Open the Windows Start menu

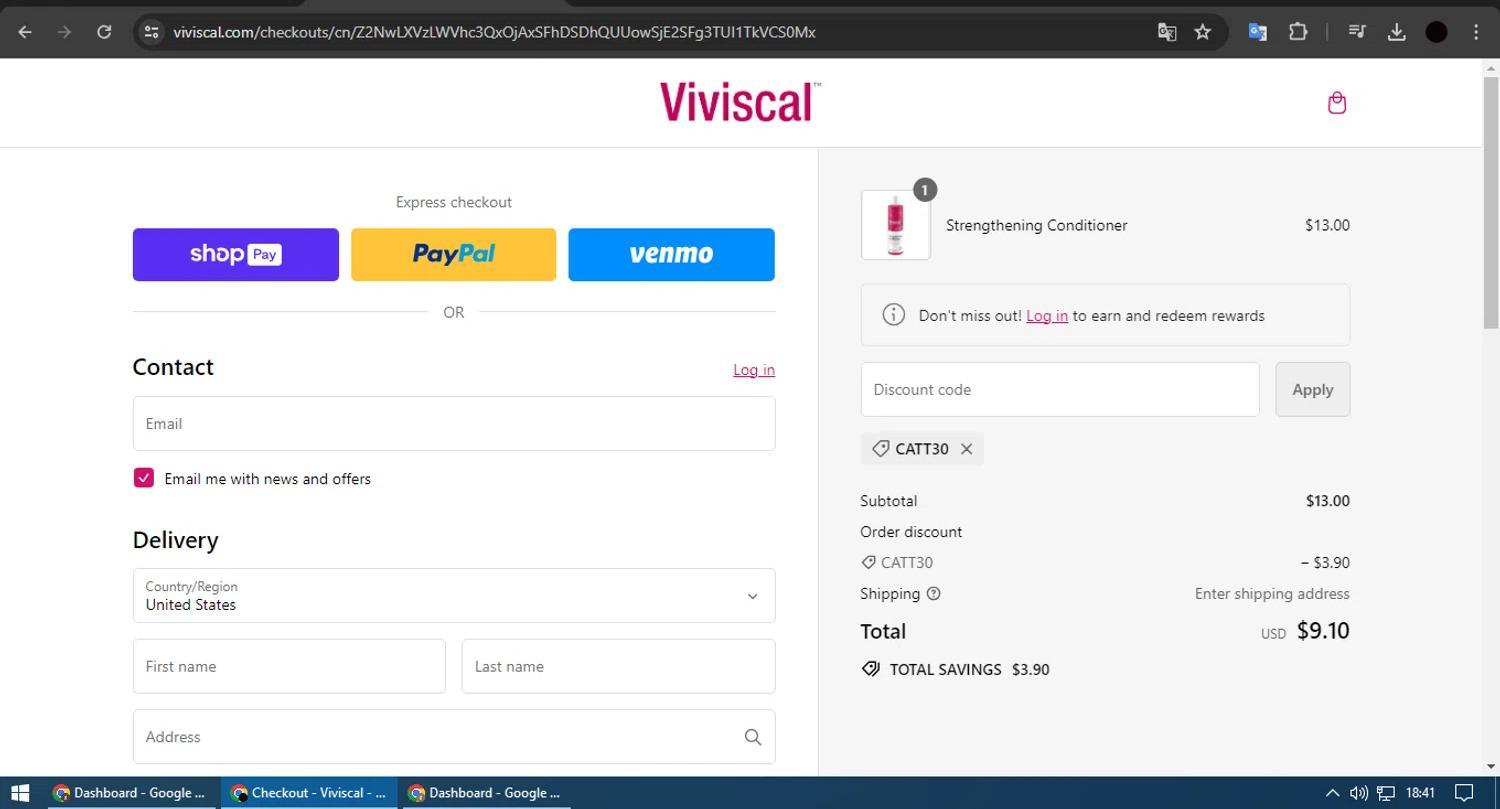click(20, 793)
